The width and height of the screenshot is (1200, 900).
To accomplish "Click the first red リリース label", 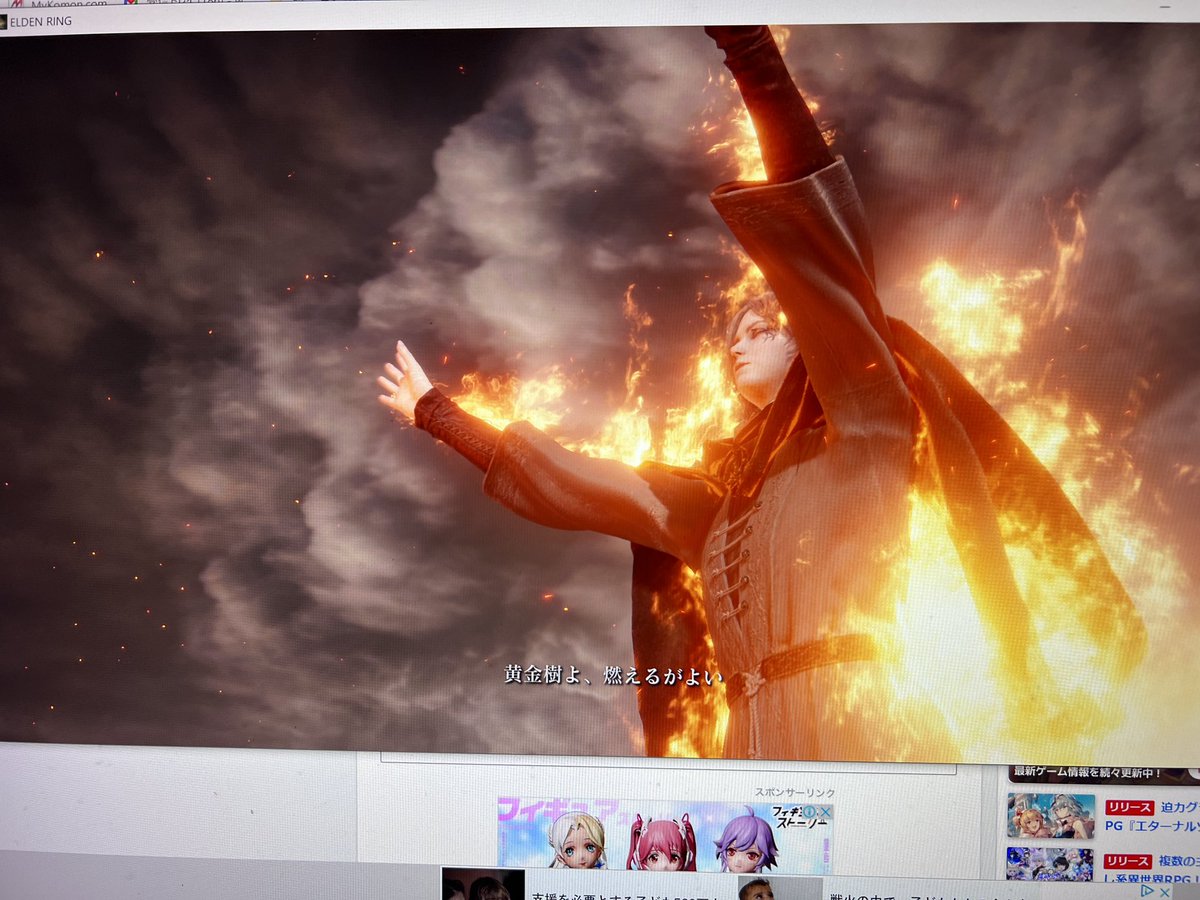I will 1129,807.
